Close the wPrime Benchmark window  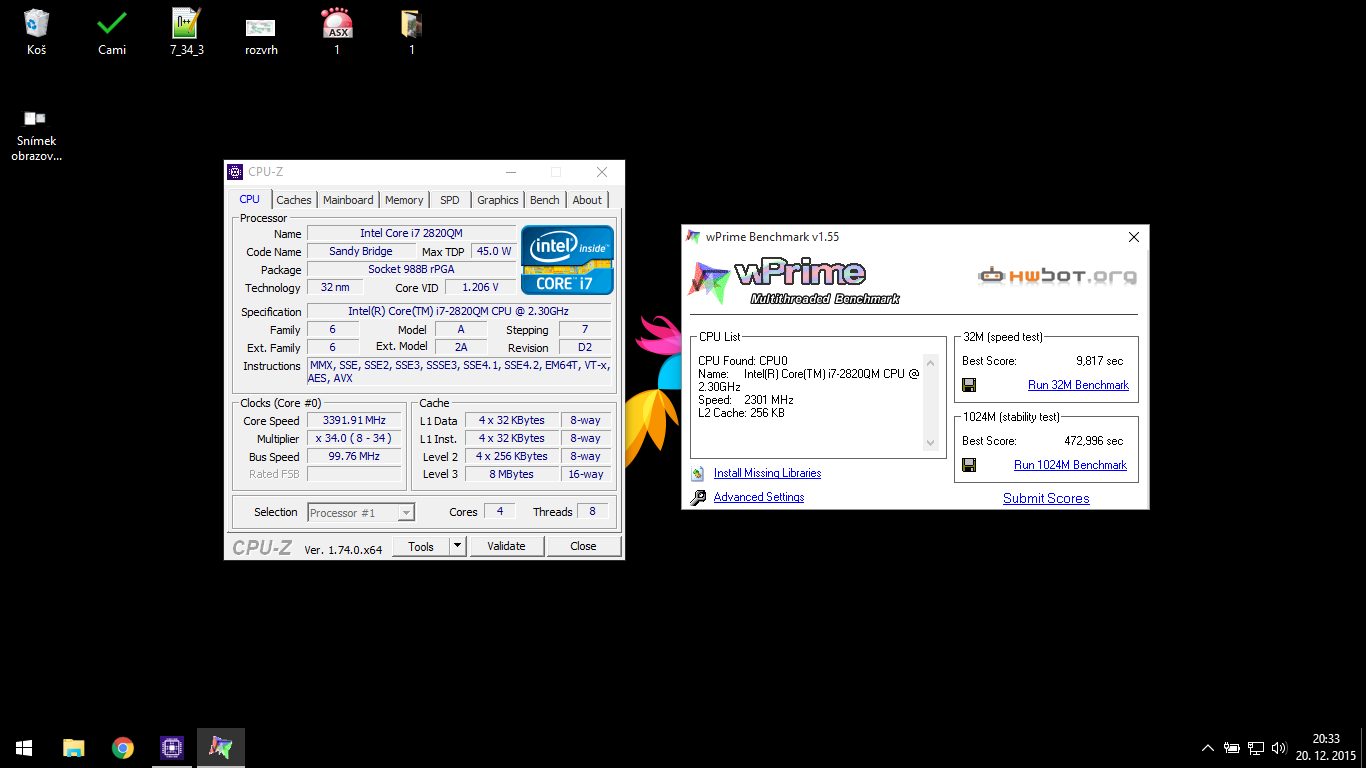pyautogui.click(x=1134, y=237)
